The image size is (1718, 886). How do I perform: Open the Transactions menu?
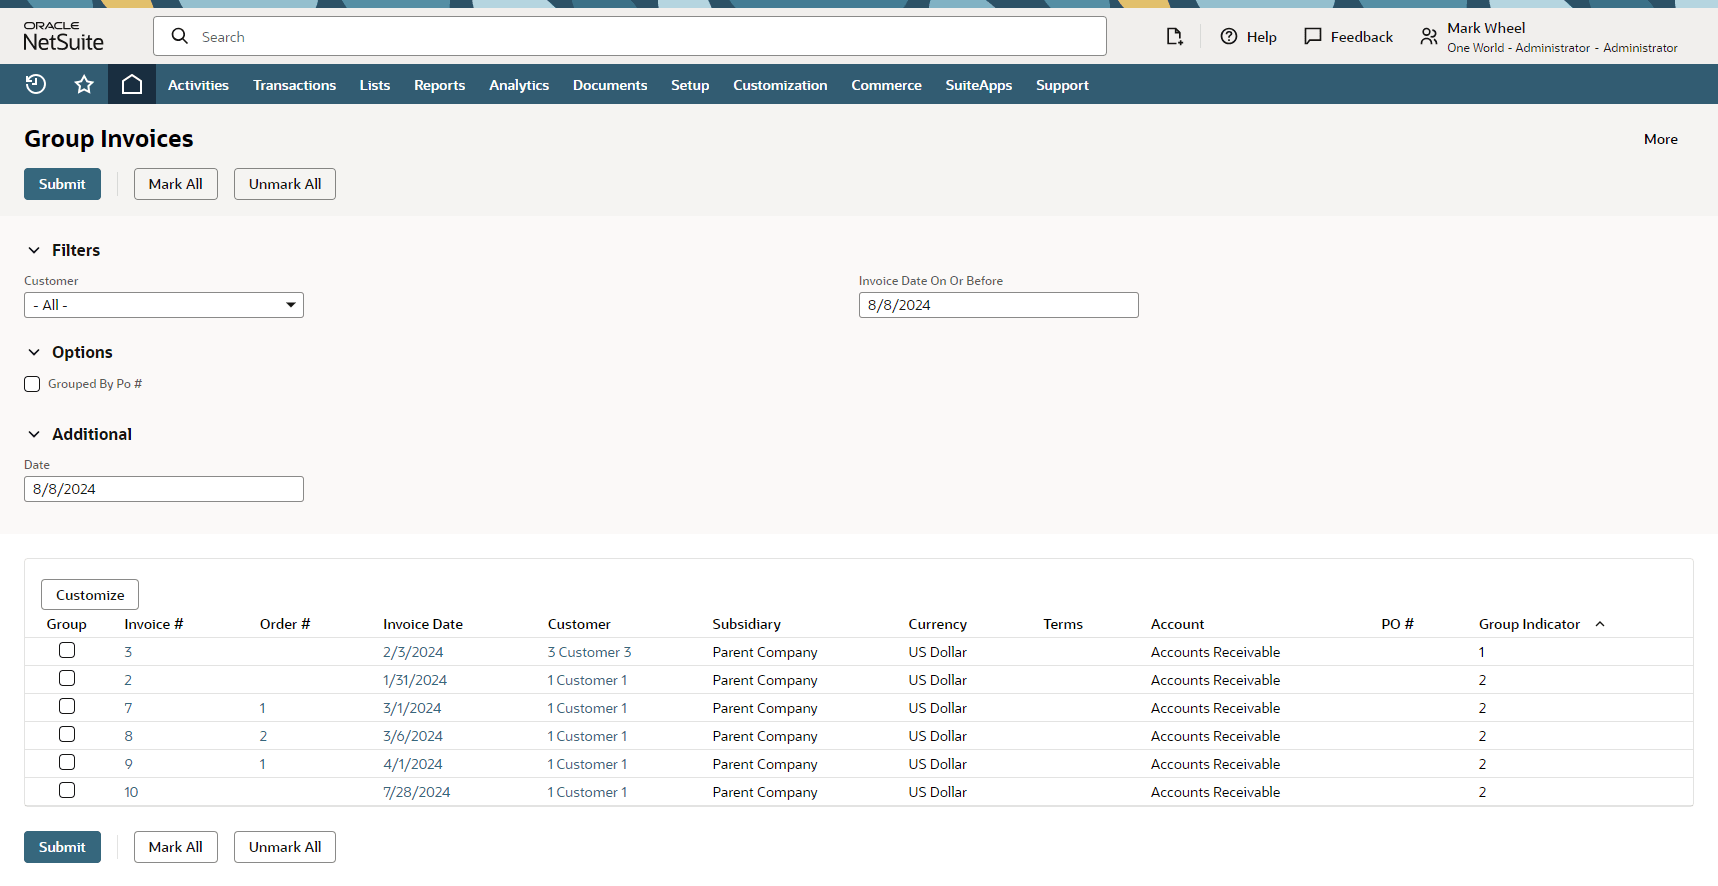click(x=294, y=85)
